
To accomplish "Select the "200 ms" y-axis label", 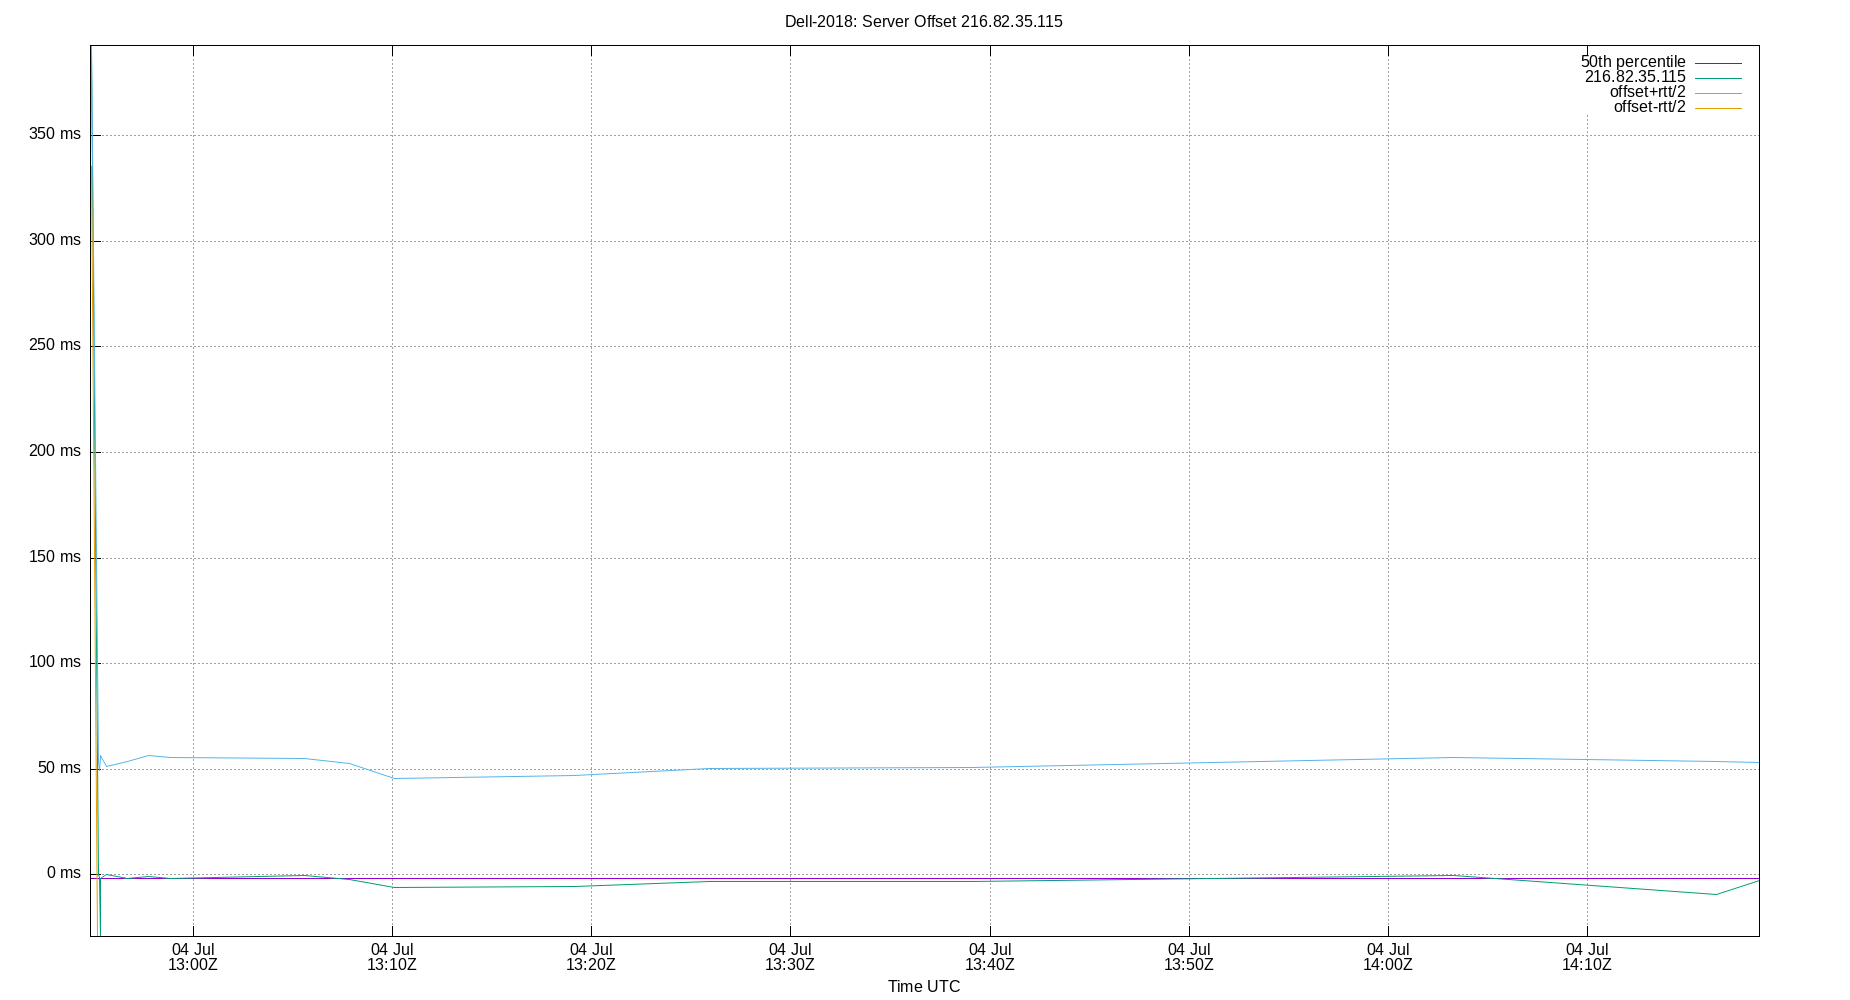I will (x=55, y=451).
